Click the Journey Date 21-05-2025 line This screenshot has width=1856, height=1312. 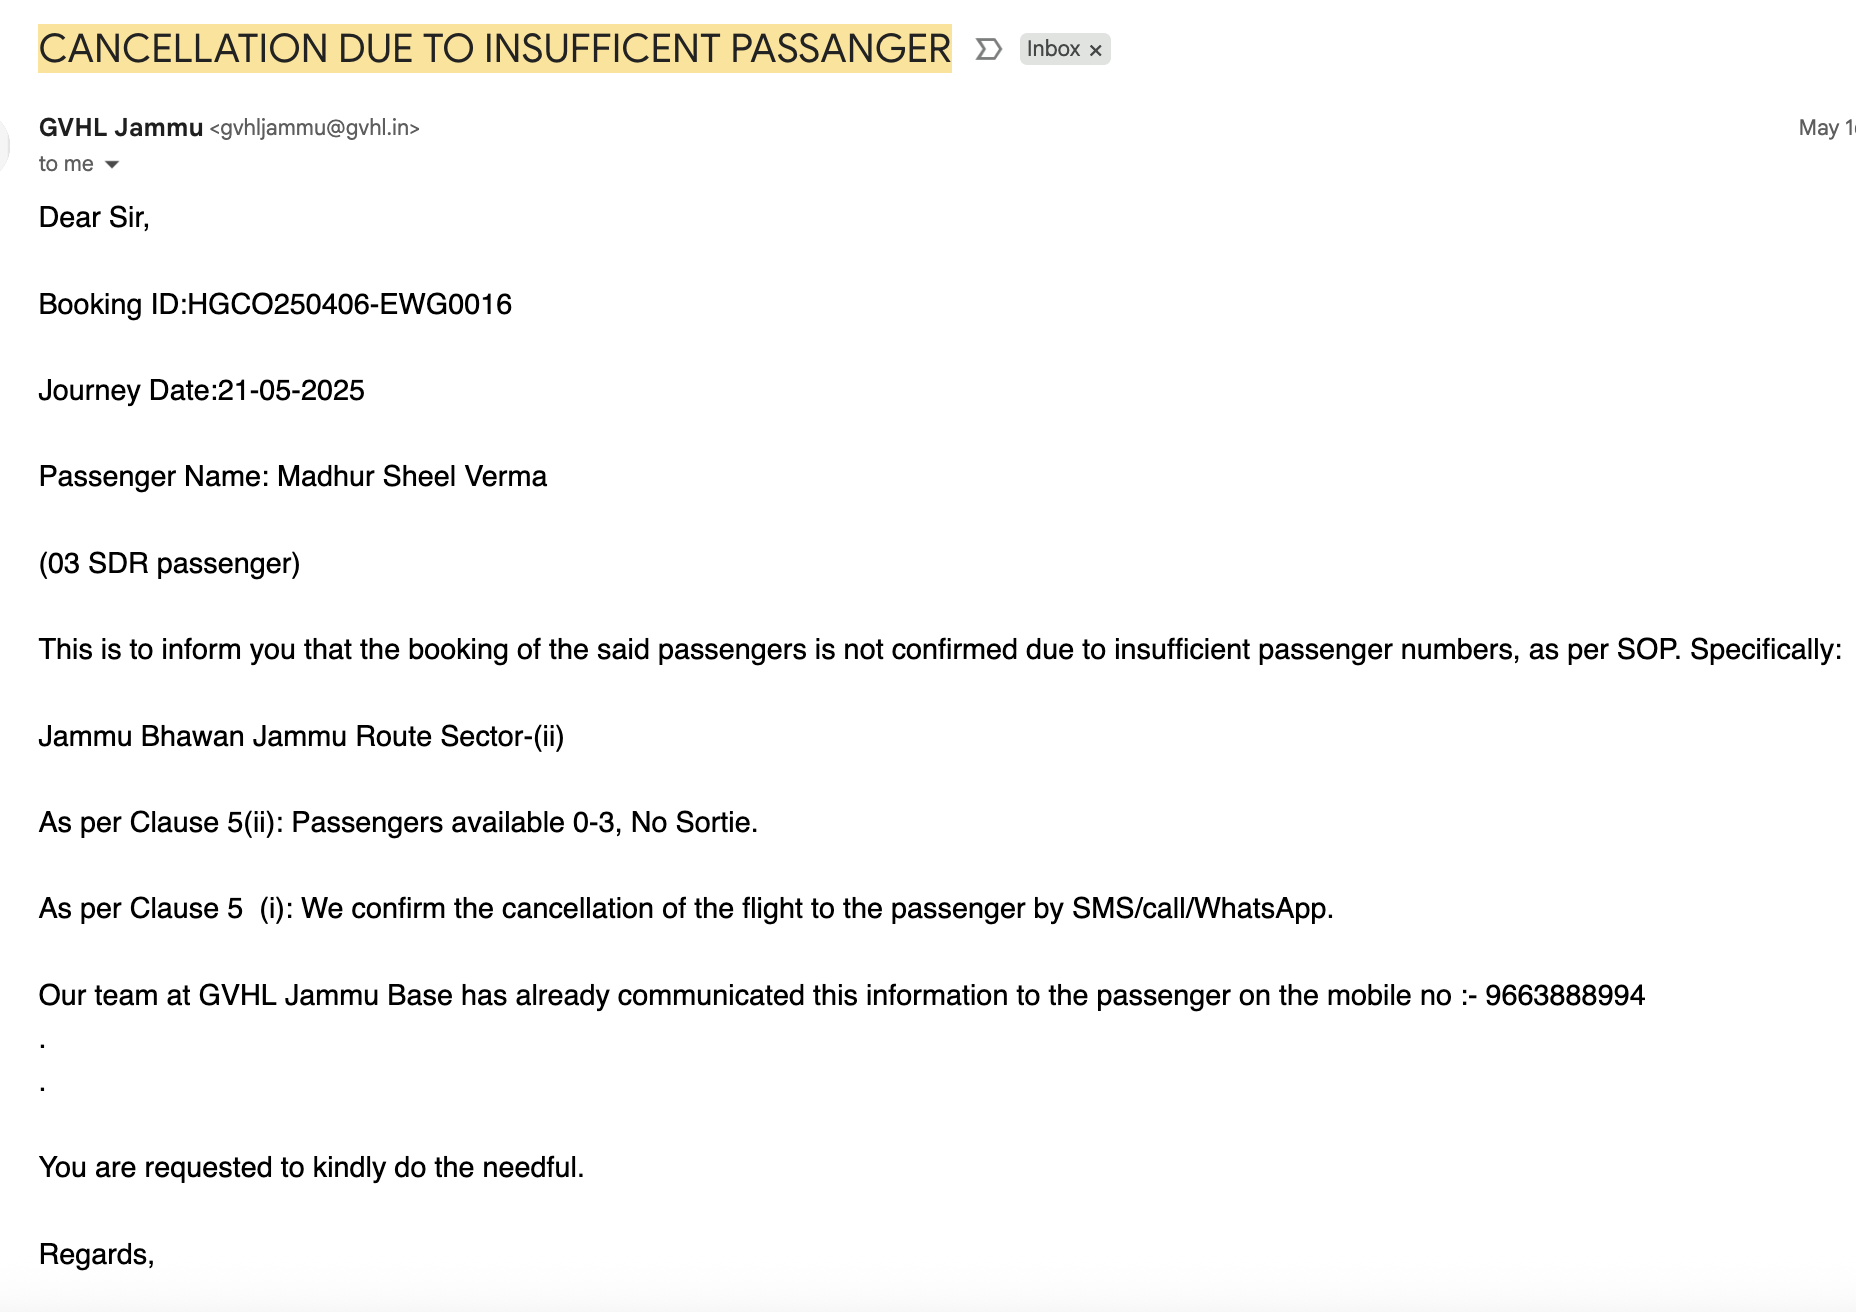201,391
